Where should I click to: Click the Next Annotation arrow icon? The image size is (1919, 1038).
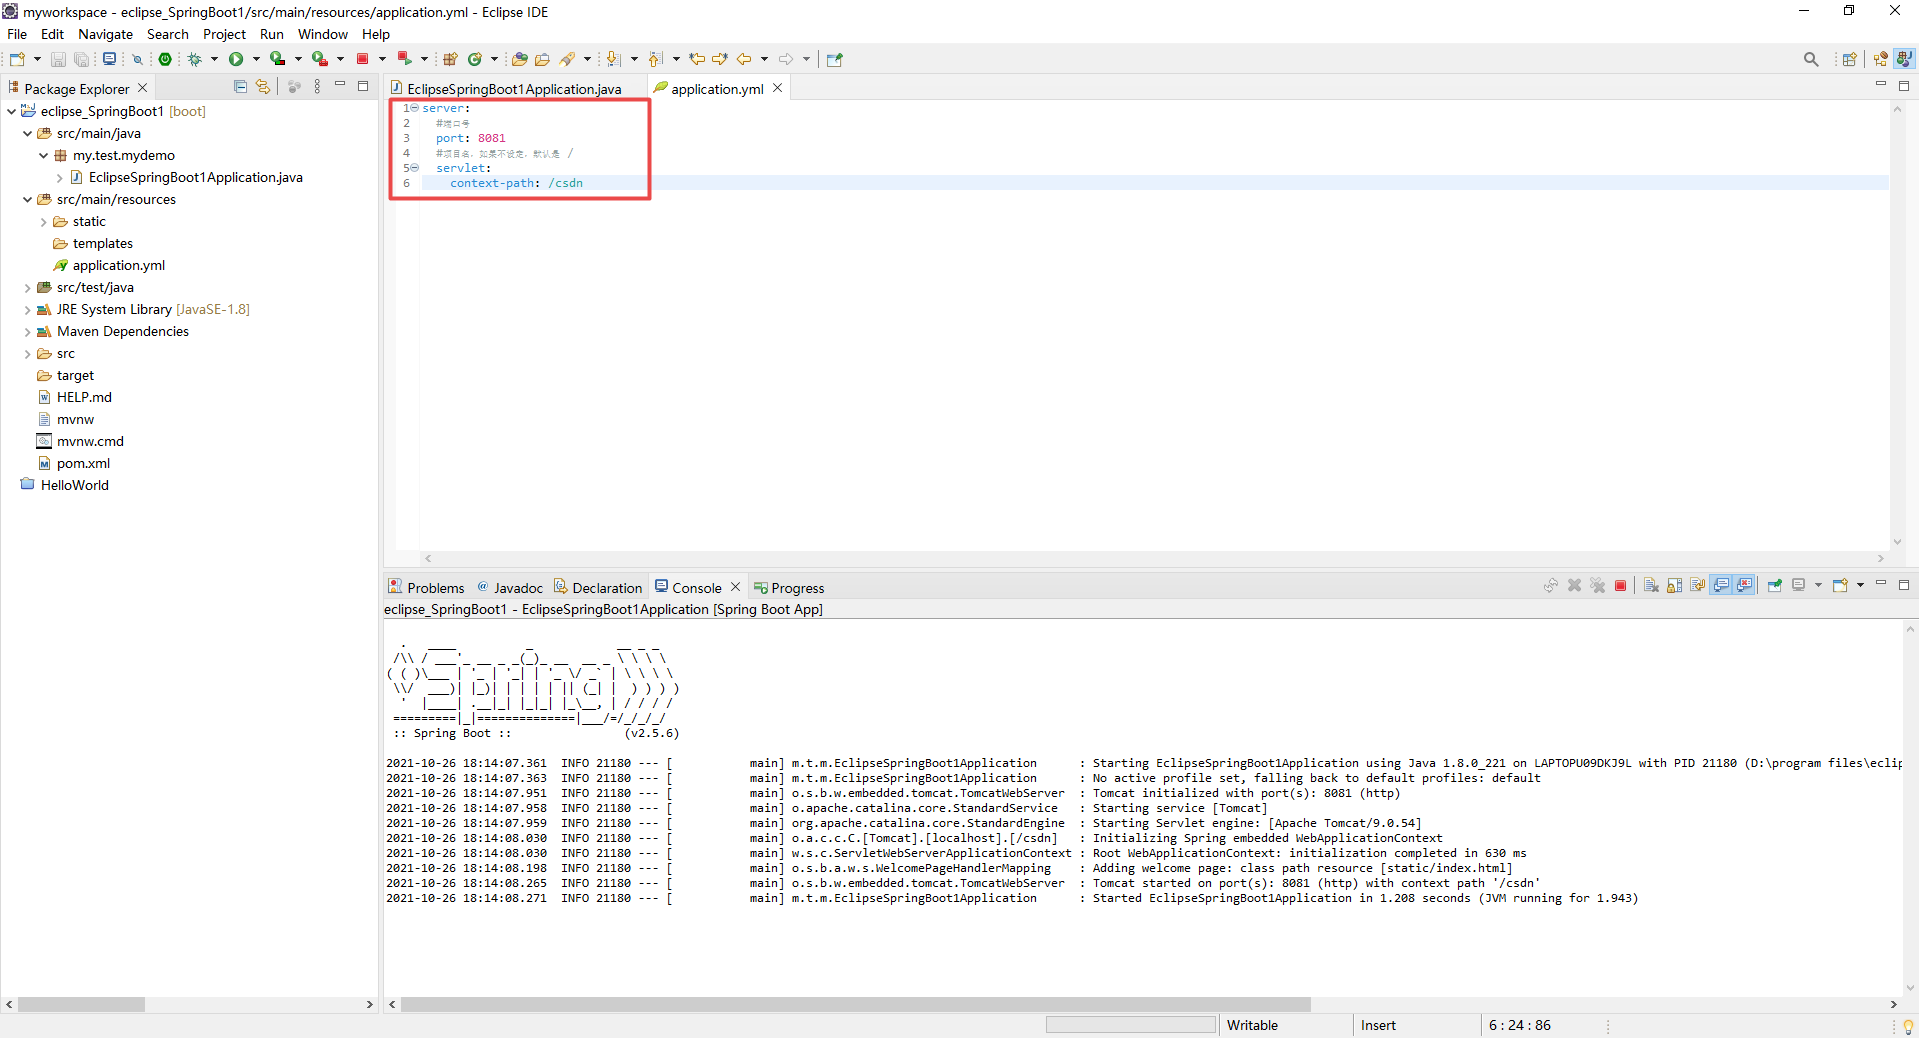pyautogui.click(x=613, y=59)
